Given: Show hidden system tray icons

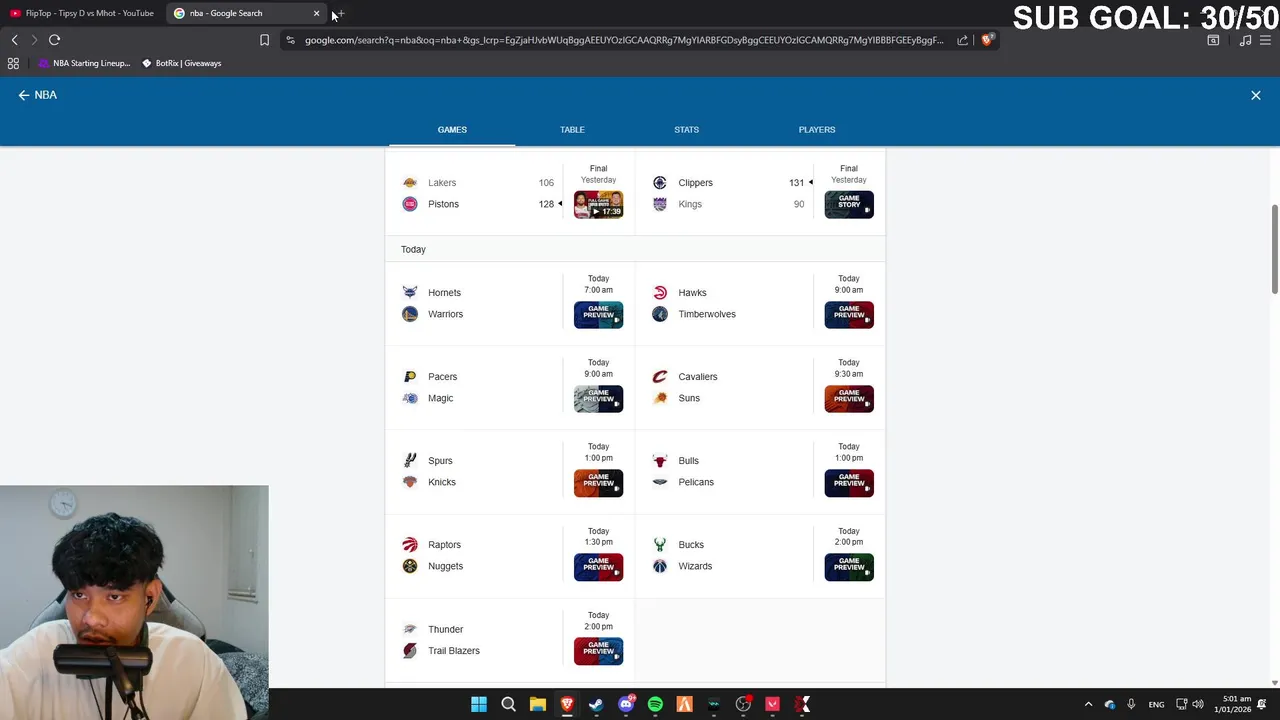Looking at the screenshot, I should pyautogui.click(x=1088, y=705).
